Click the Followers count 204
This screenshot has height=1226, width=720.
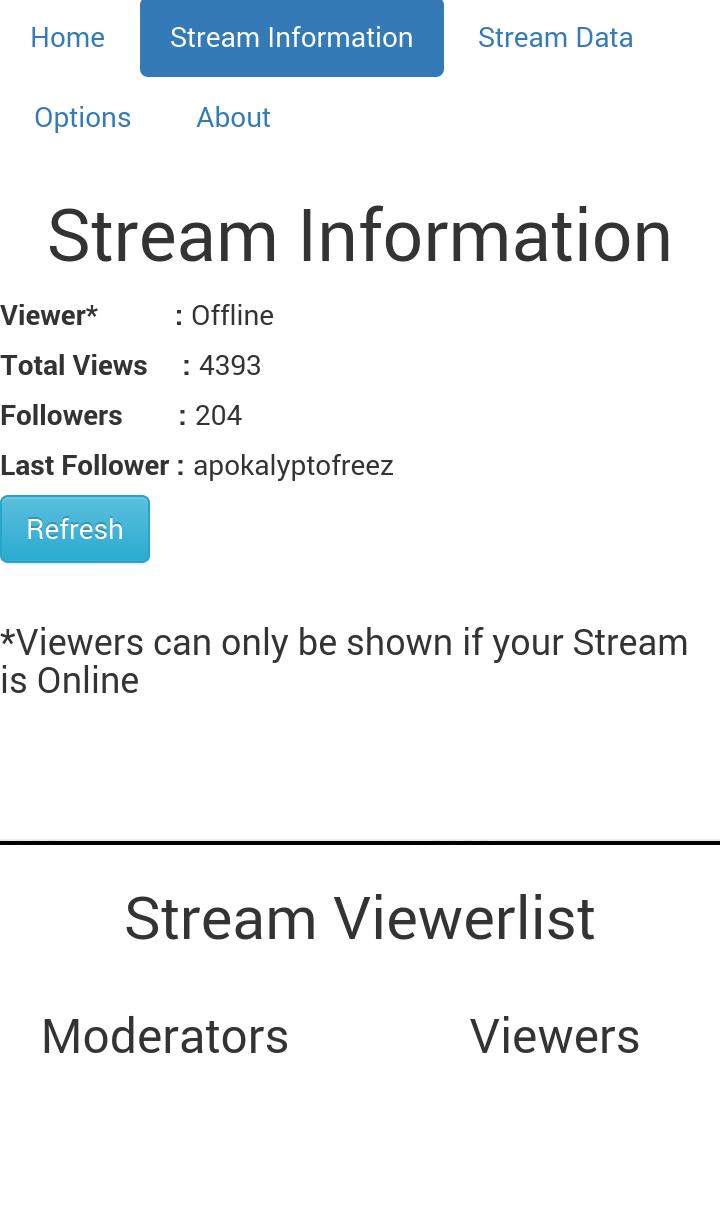pos(218,416)
